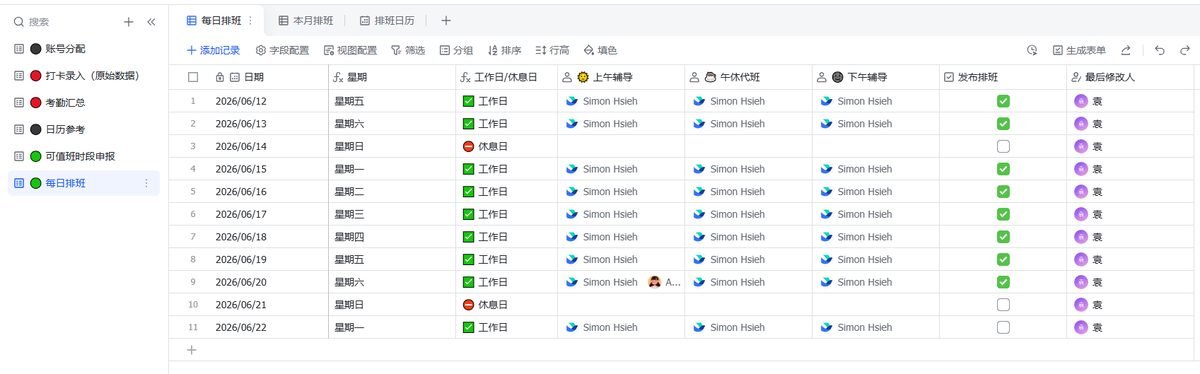The image size is (1200, 374).
Task: Adjust 行高 row height
Action: coord(552,50)
